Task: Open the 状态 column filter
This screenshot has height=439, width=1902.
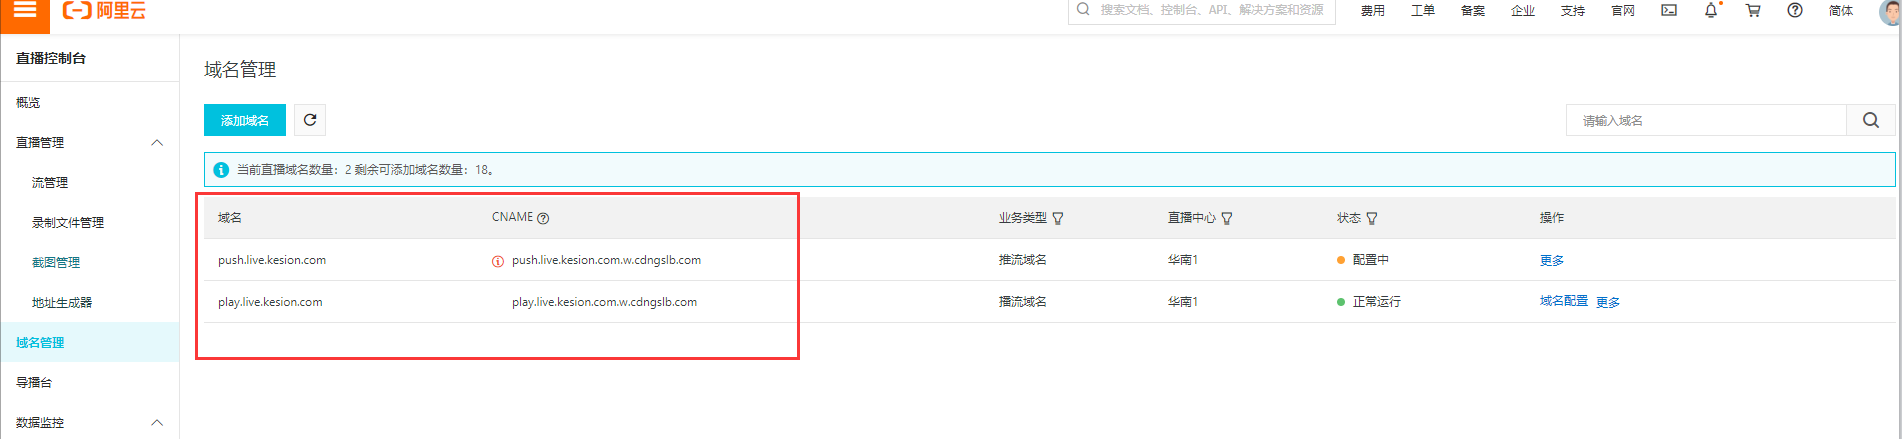Action: [1372, 218]
